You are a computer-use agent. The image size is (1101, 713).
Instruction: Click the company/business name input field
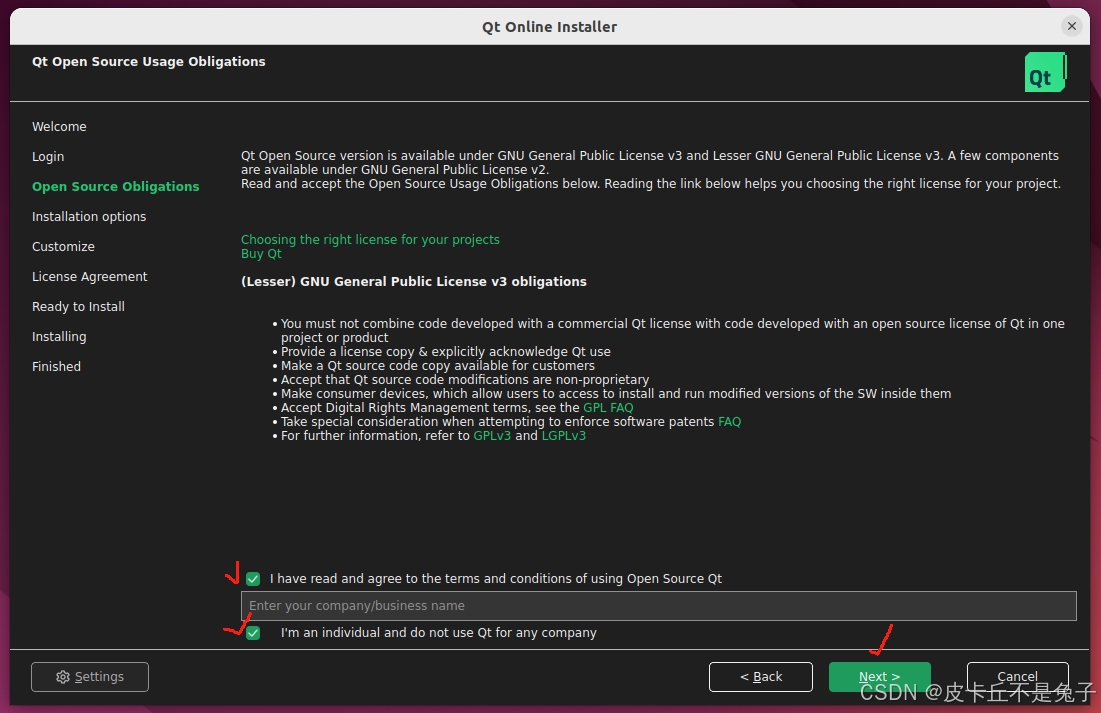point(660,605)
